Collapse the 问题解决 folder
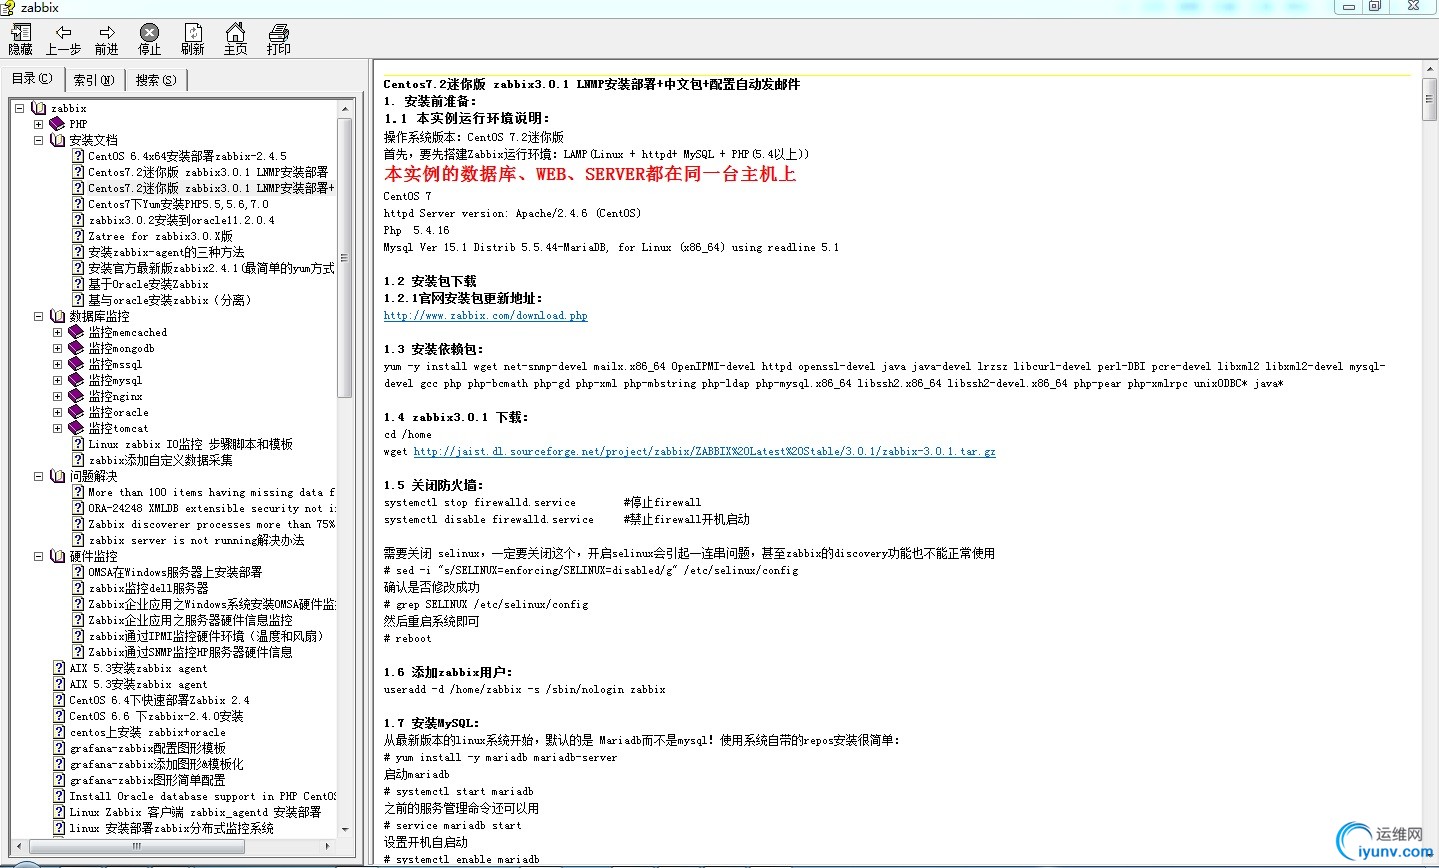The image size is (1439, 868). click(x=38, y=476)
